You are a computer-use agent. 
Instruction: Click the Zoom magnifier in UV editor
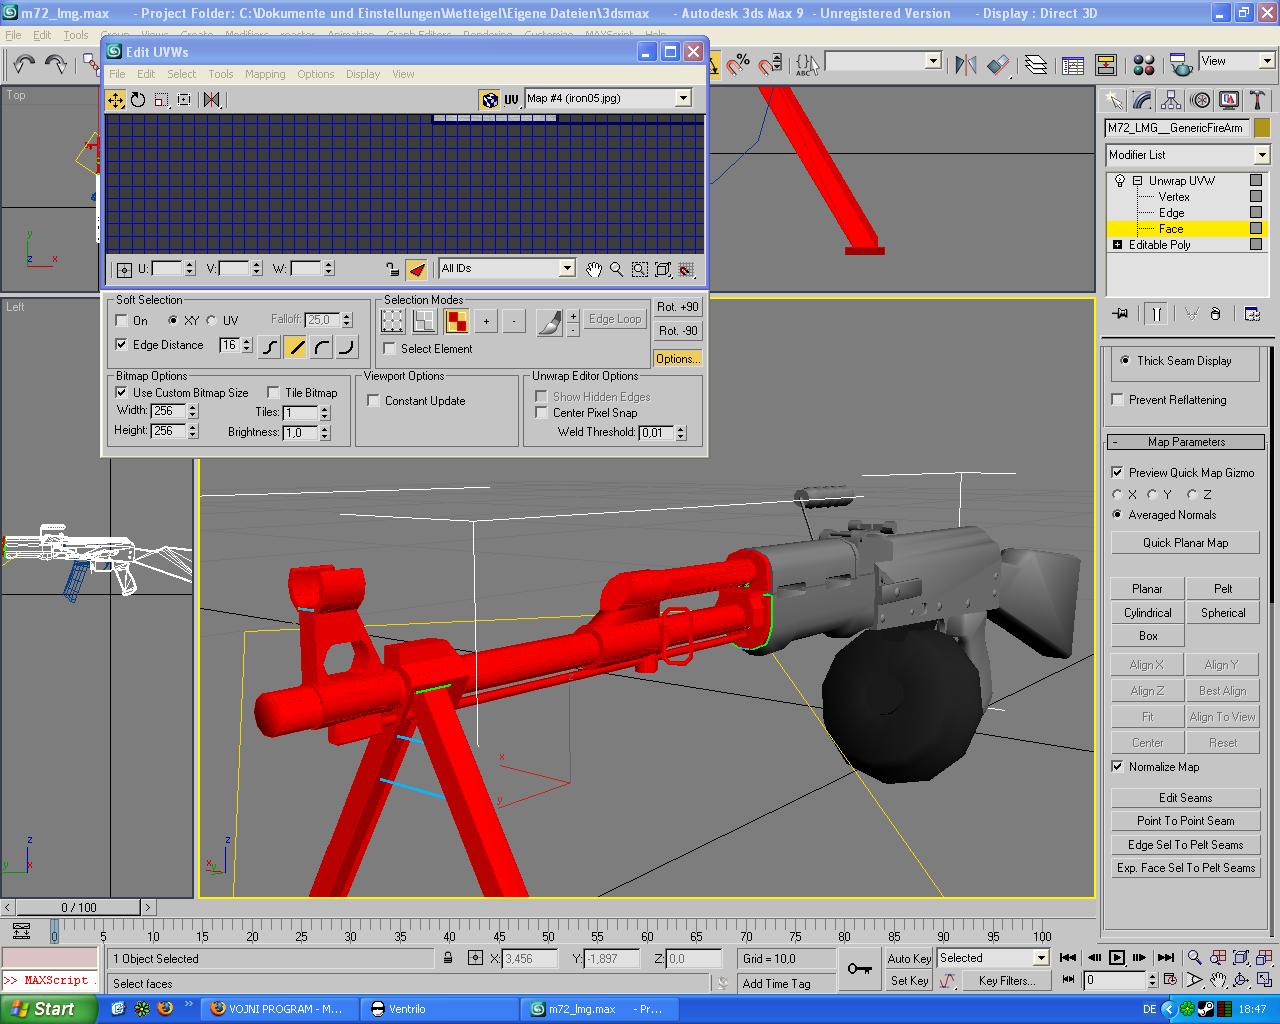617,269
